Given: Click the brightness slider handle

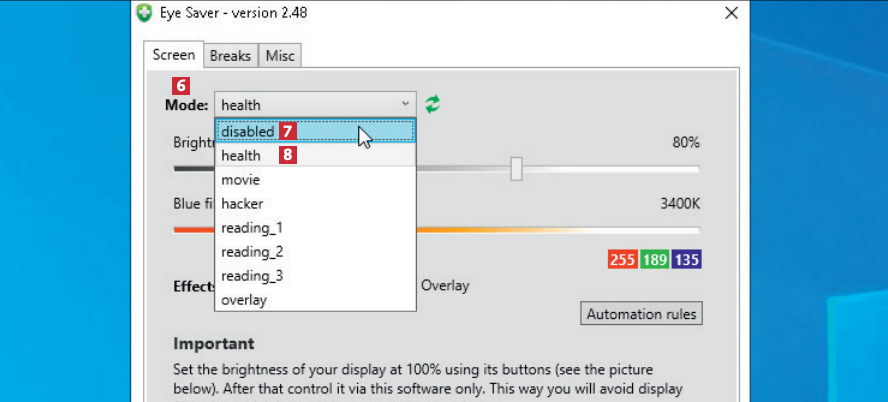Looking at the screenshot, I should click(x=516, y=168).
